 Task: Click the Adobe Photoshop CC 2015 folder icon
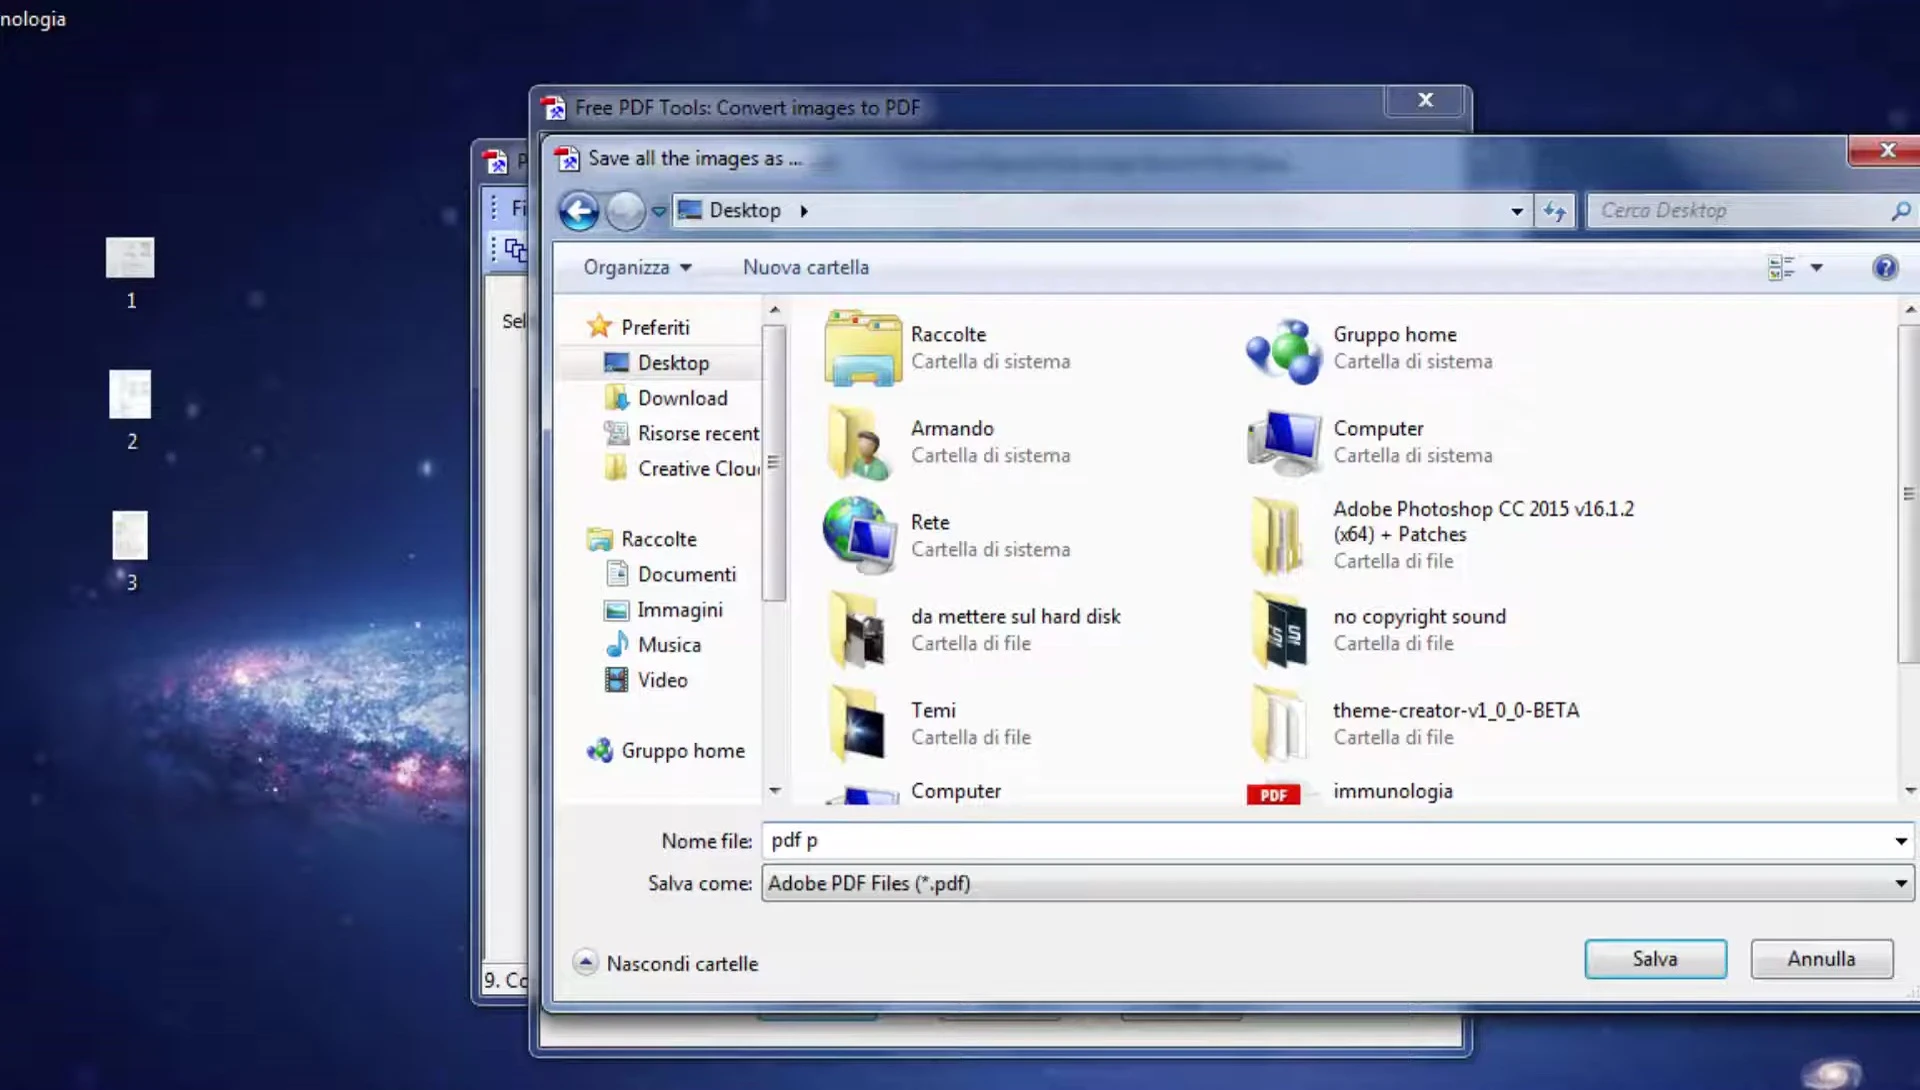[1278, 535]
